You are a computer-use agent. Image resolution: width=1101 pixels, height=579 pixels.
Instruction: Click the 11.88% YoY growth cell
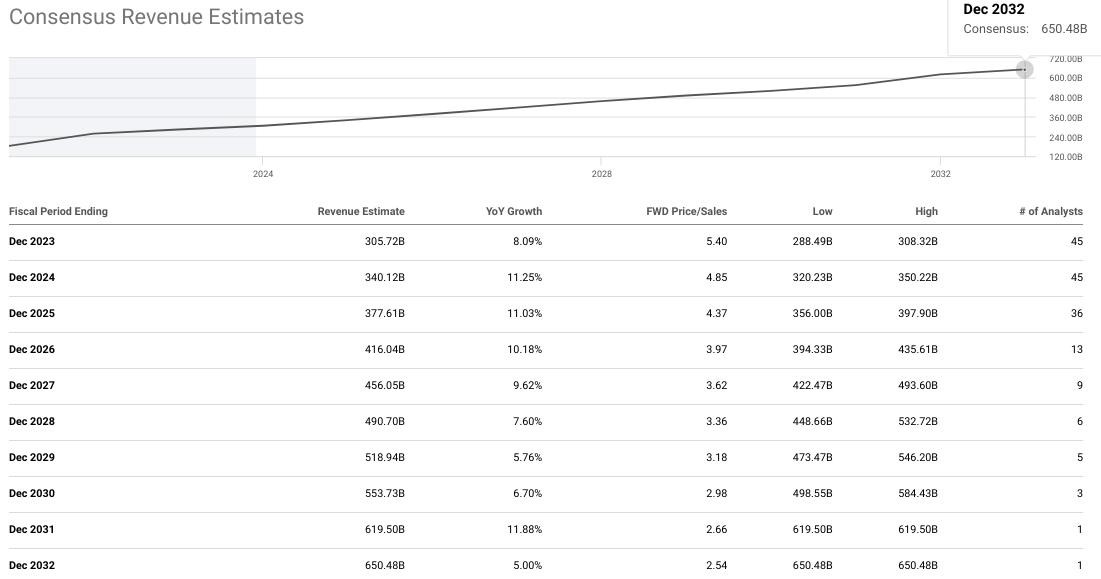coord(524,530)
